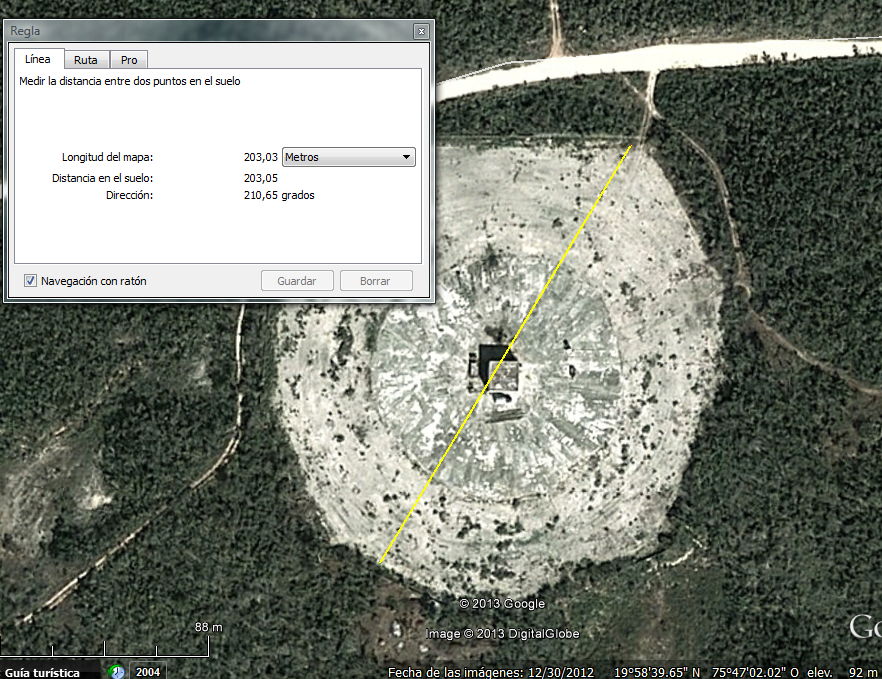Click the historical imagery clock icon

point(117,671)
